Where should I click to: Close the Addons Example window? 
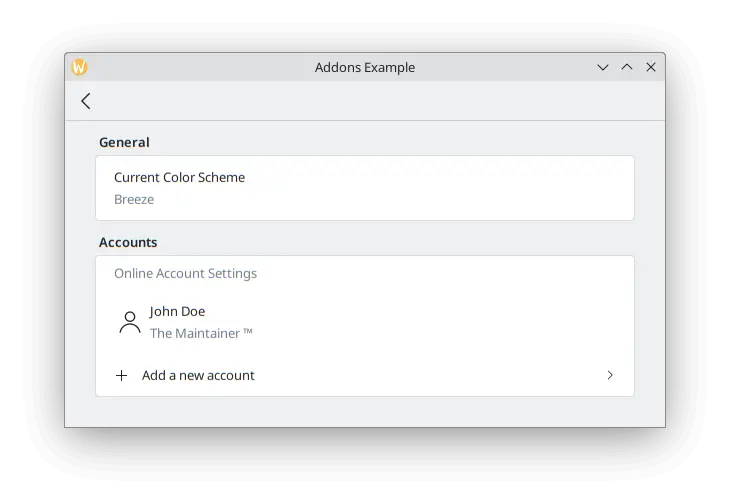651,67
